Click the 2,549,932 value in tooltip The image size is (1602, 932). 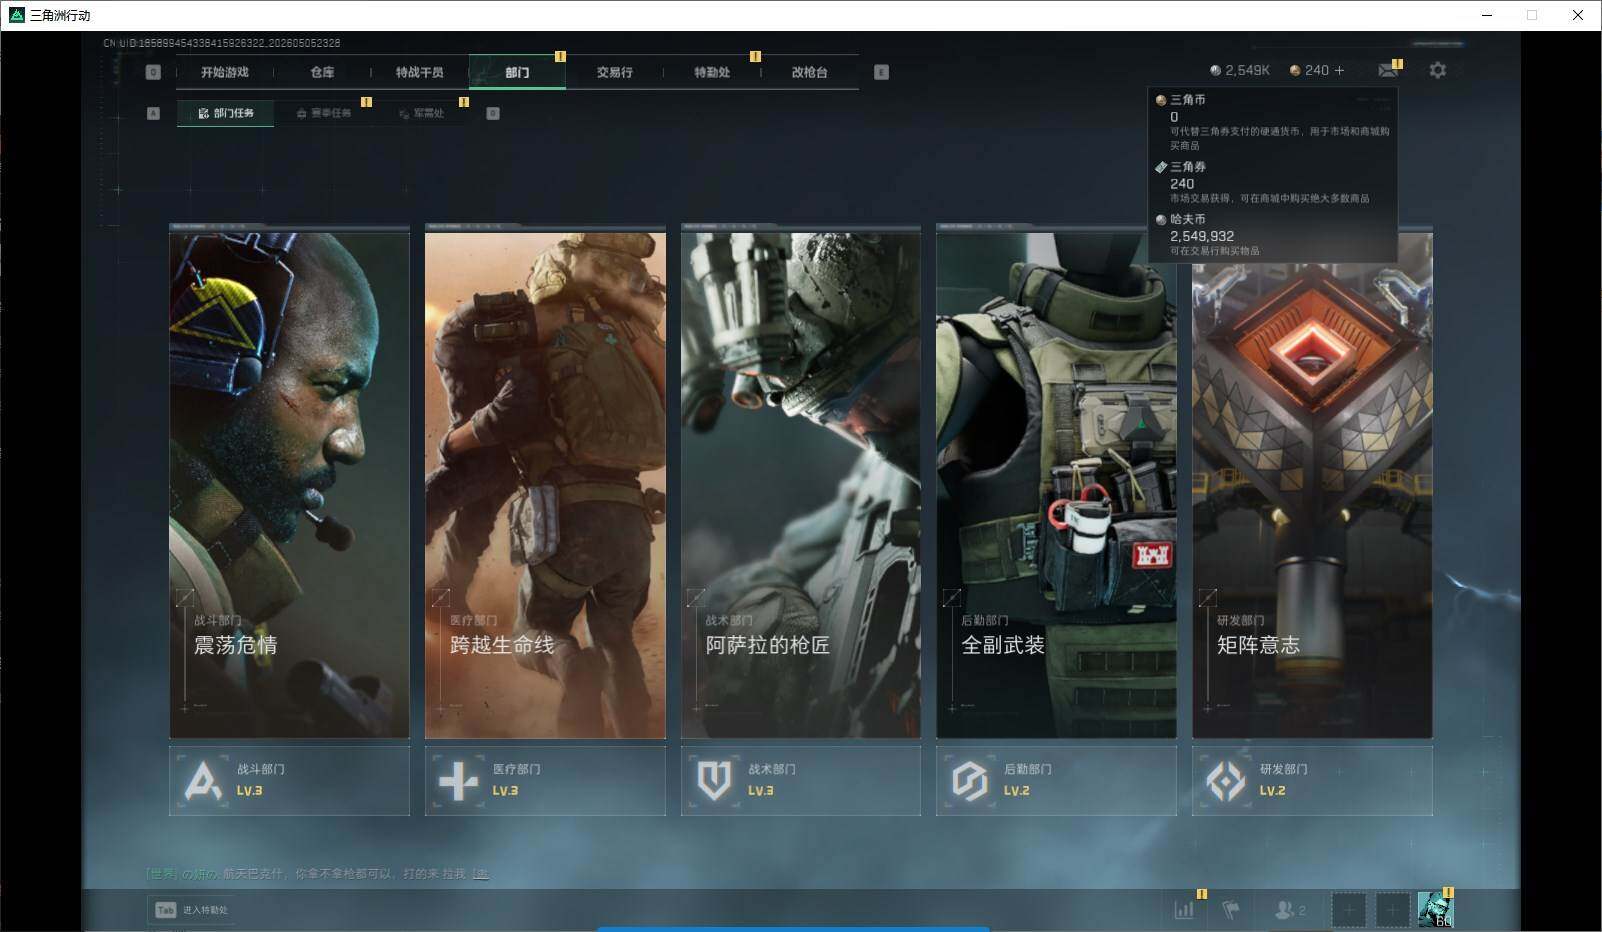[1202, 236]
